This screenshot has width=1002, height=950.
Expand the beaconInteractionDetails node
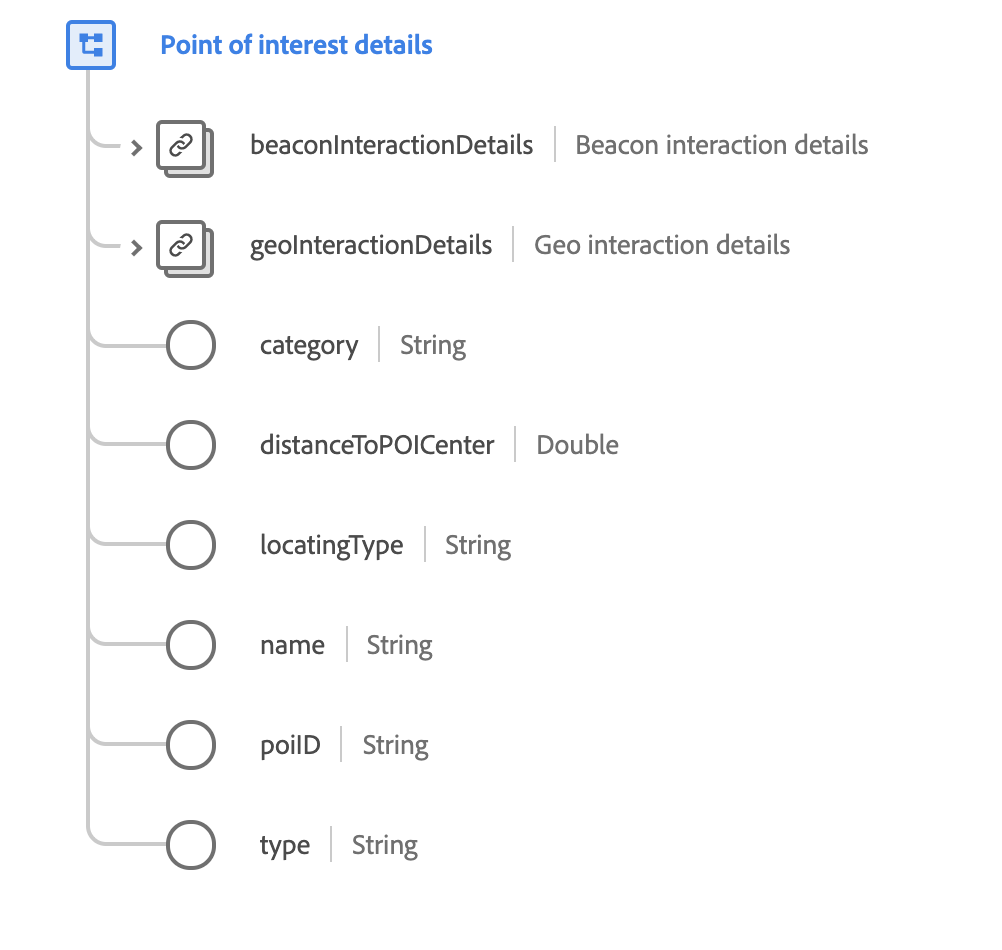pos(137,148)
